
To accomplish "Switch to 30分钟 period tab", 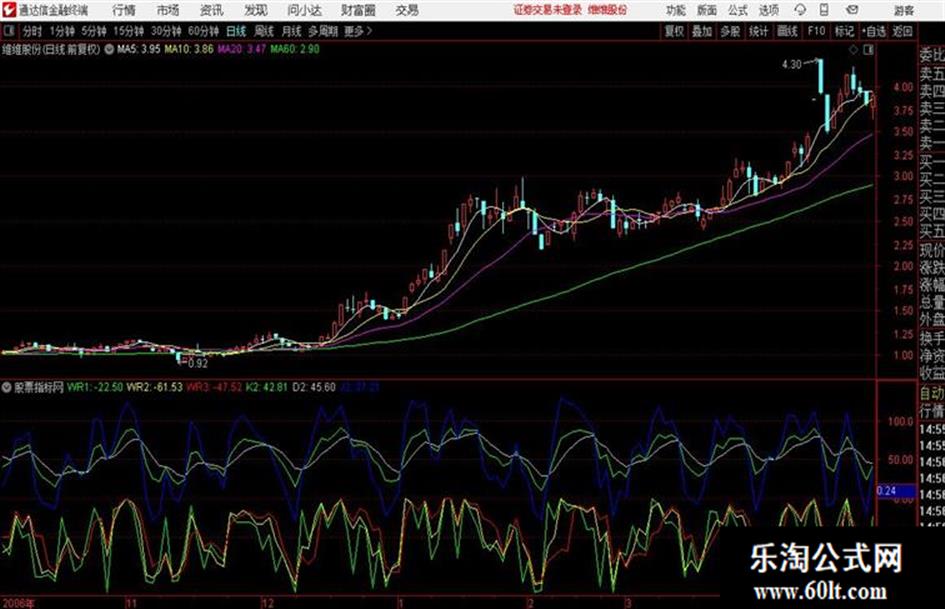I will 166,31.
